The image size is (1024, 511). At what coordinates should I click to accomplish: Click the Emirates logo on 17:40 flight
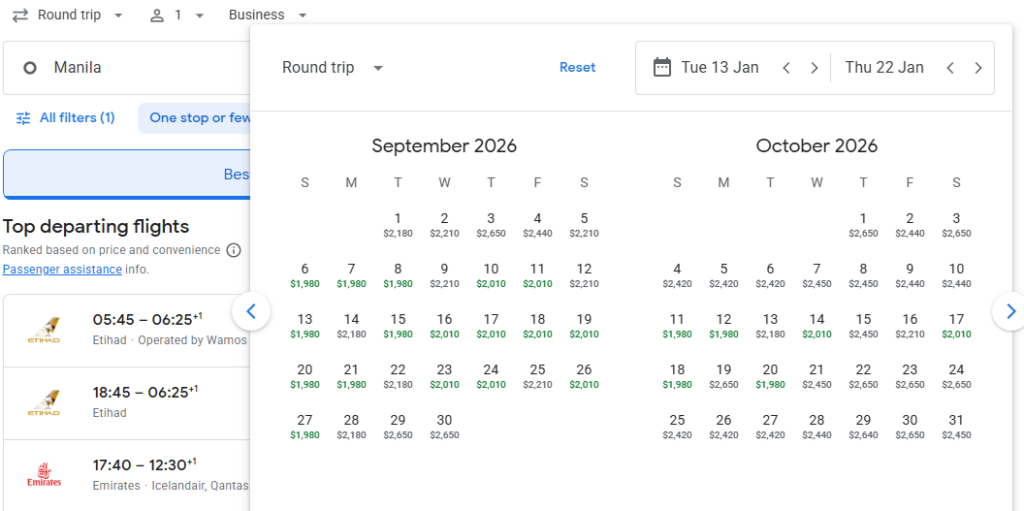coord(44,475)
